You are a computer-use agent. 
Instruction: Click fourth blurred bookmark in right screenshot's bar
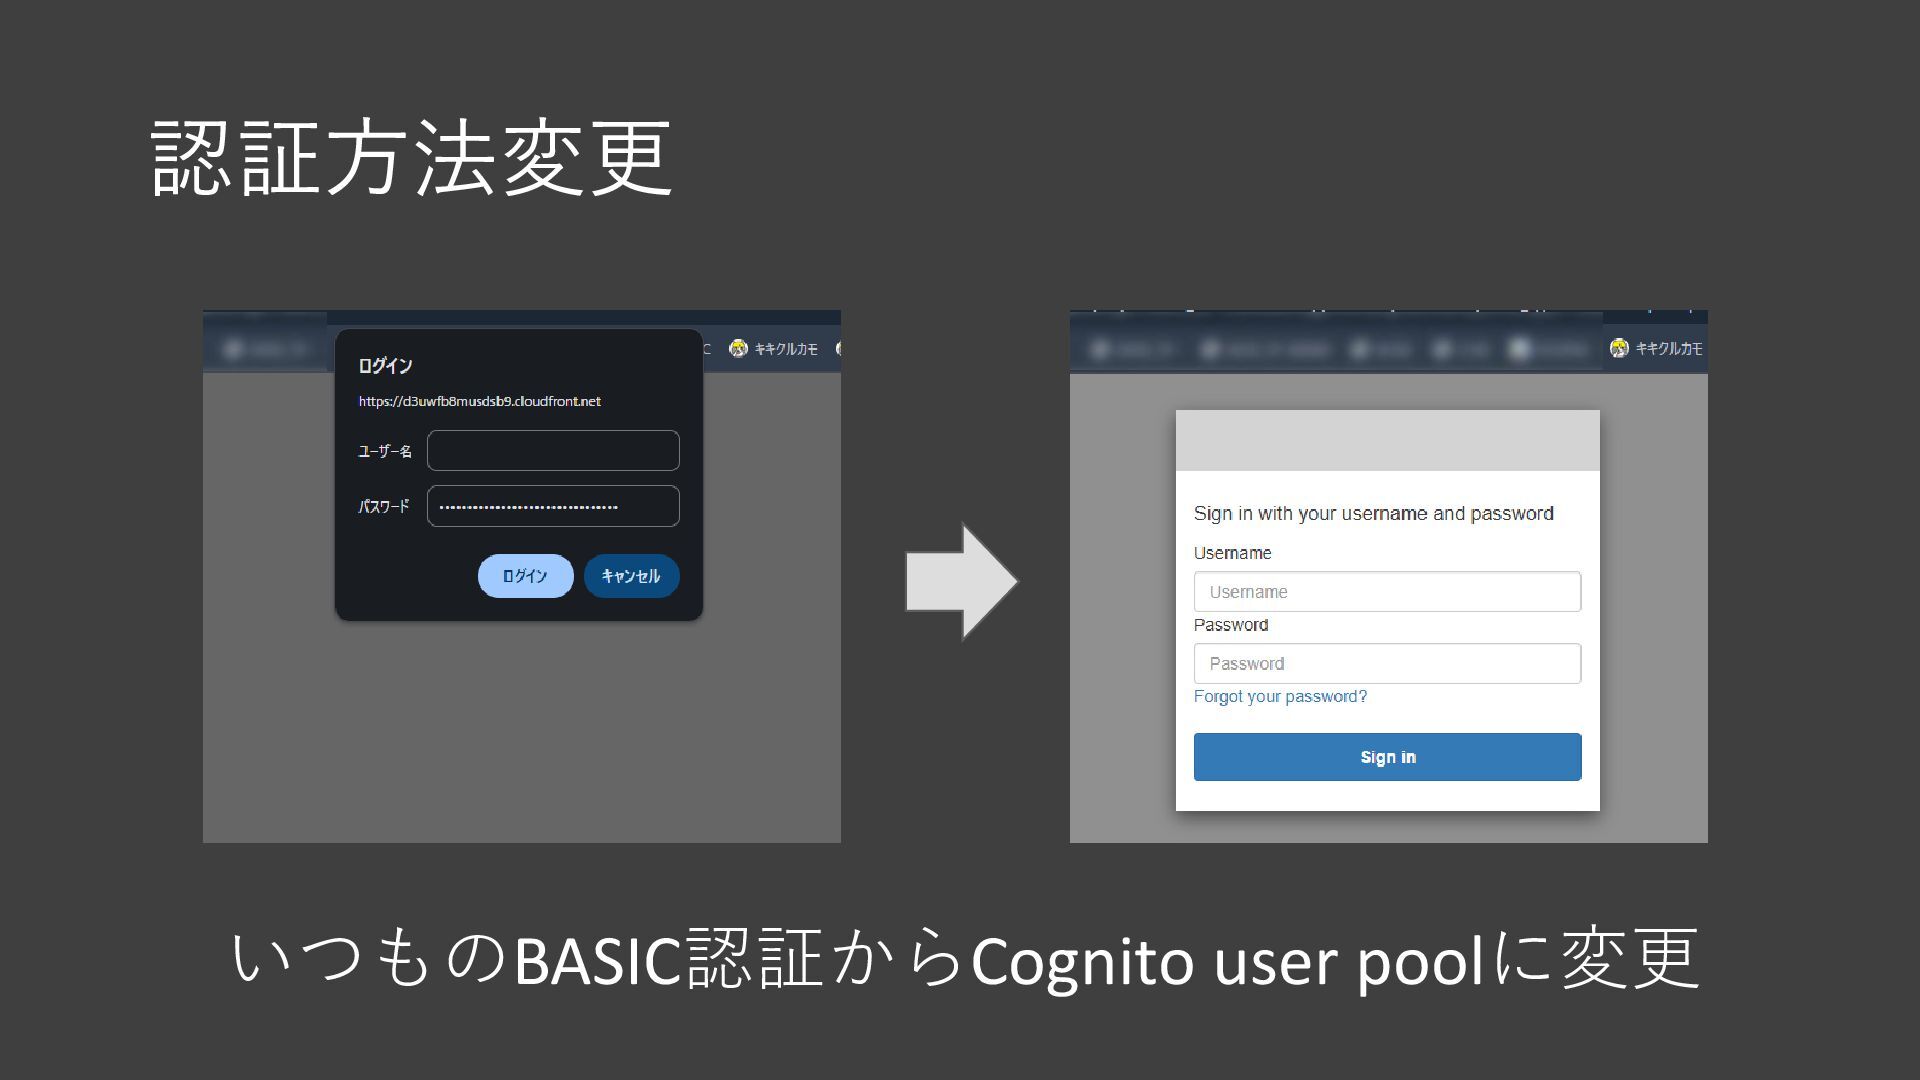point(1461,349)
